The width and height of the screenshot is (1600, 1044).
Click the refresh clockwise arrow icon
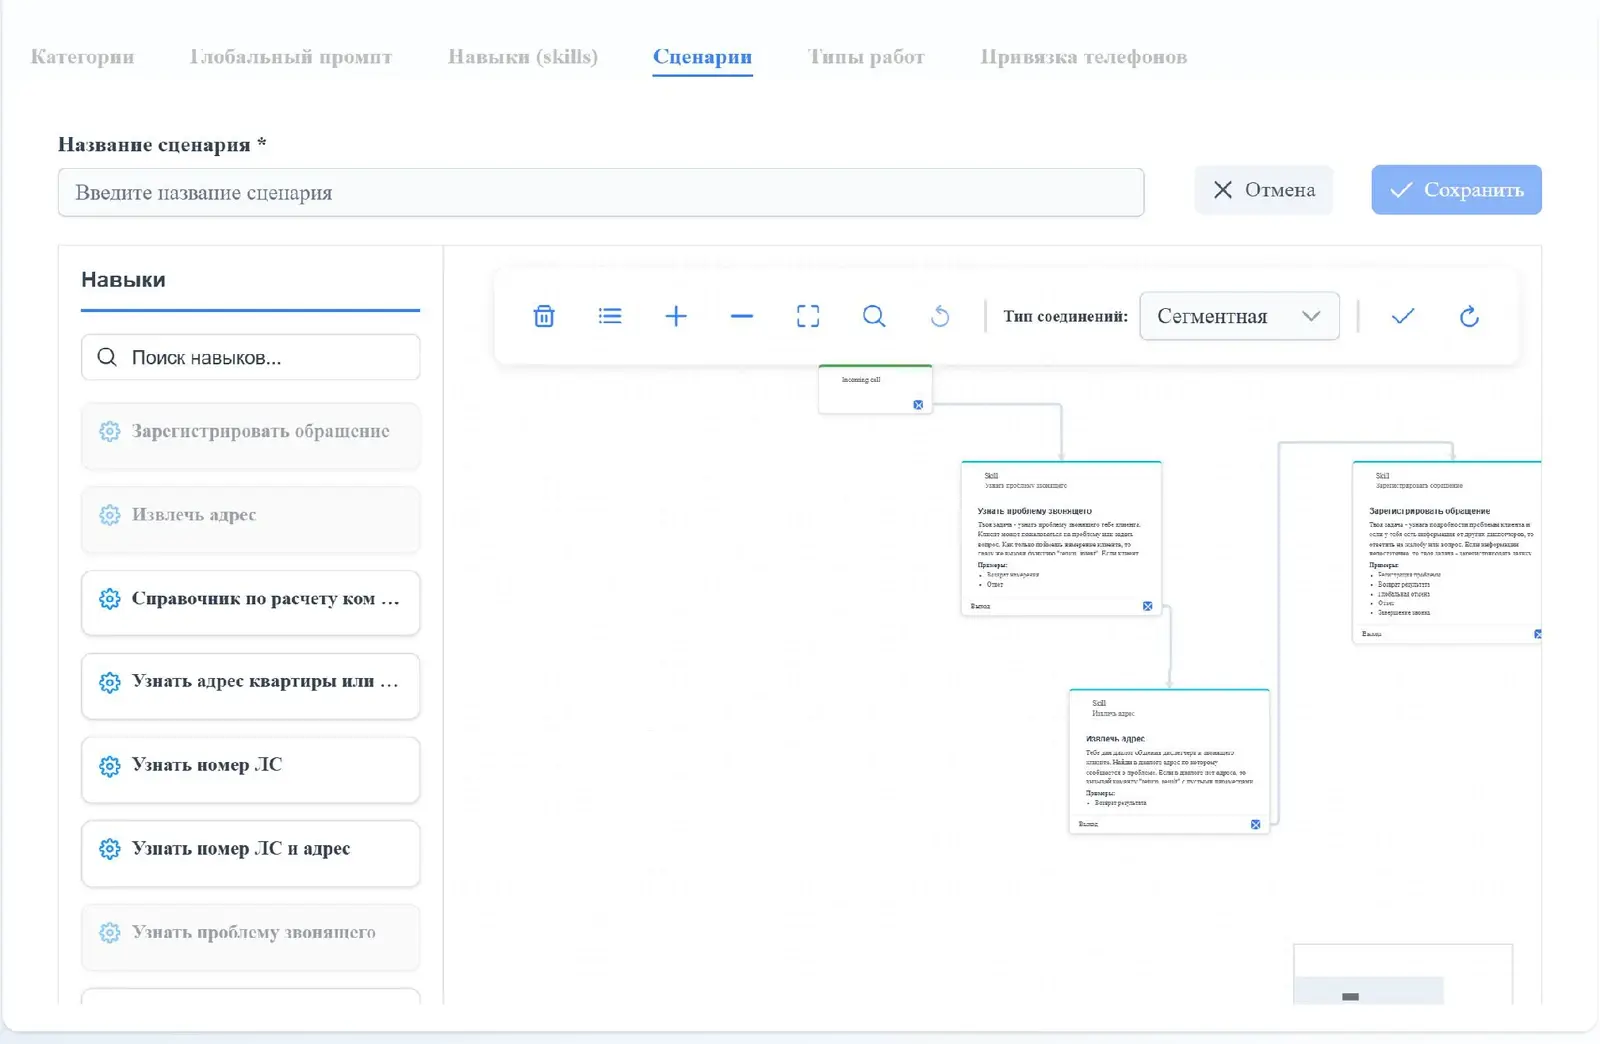pos(1469,316)
